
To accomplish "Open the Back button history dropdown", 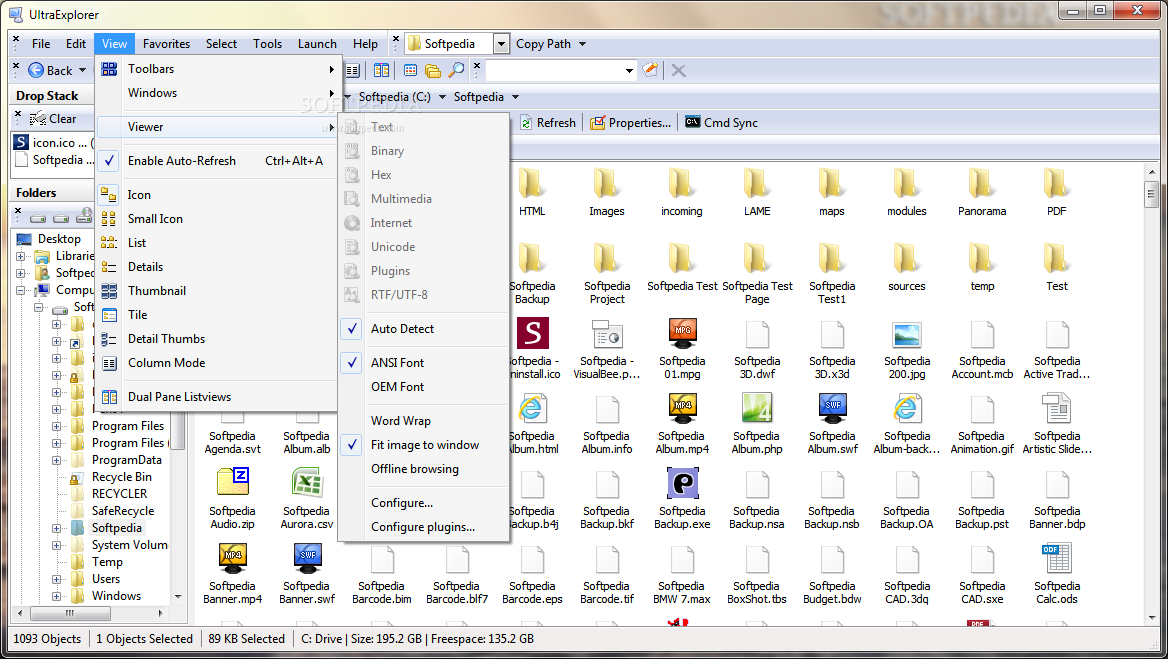I will (83, 71).
